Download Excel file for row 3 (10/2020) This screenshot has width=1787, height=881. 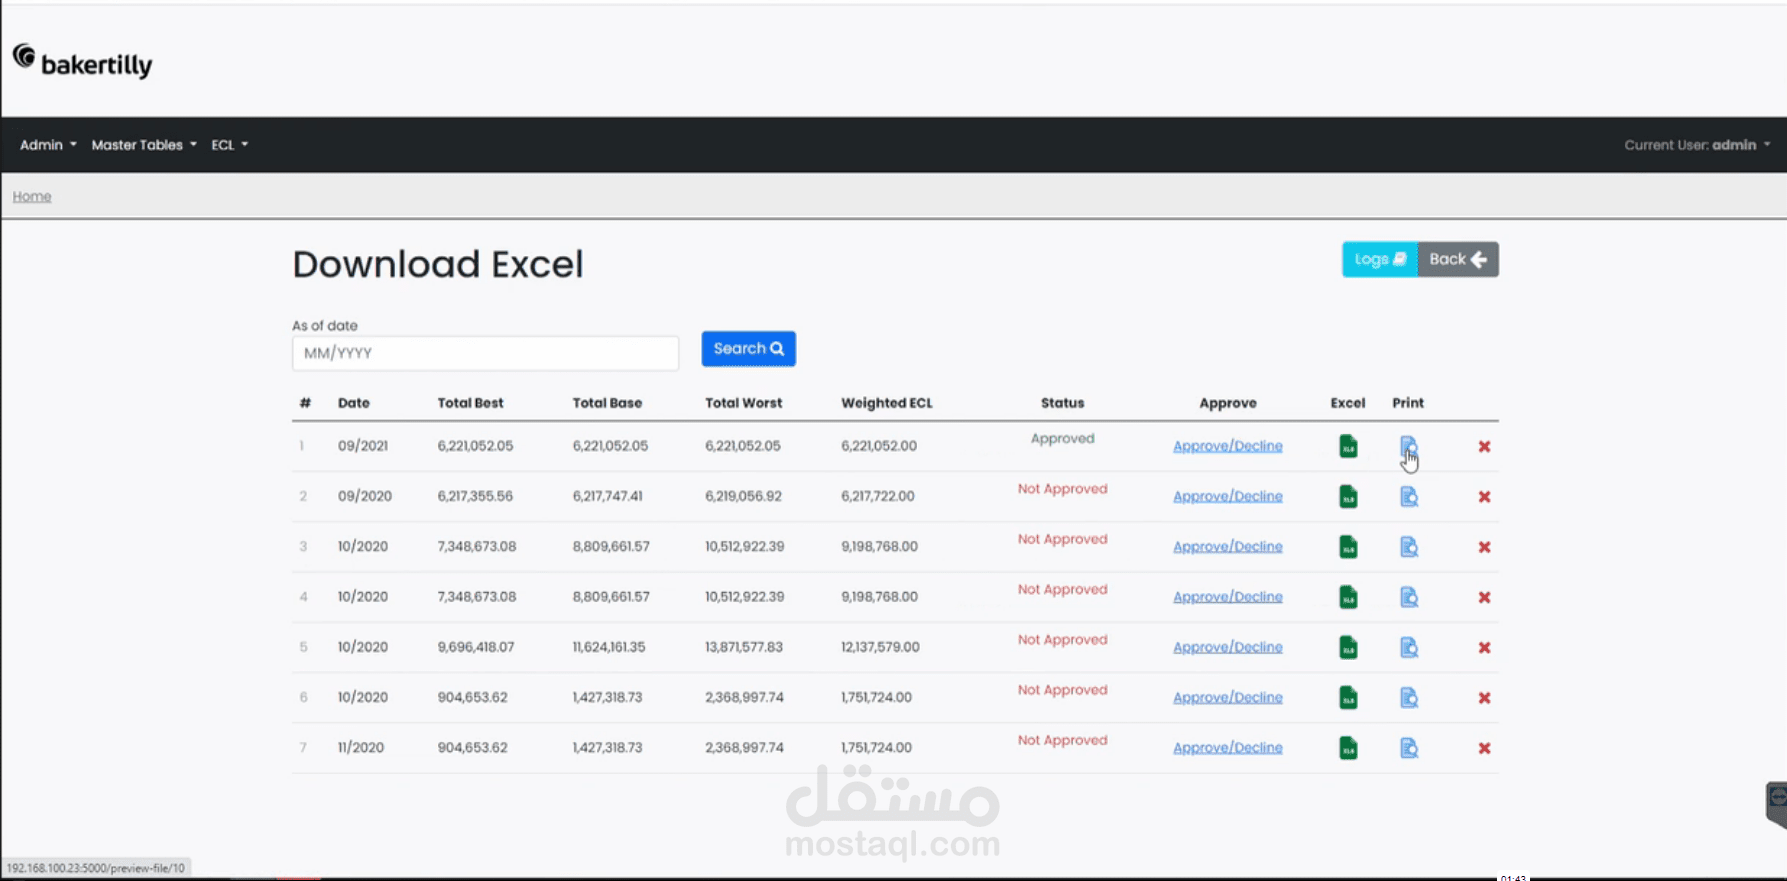point(1348,546)
